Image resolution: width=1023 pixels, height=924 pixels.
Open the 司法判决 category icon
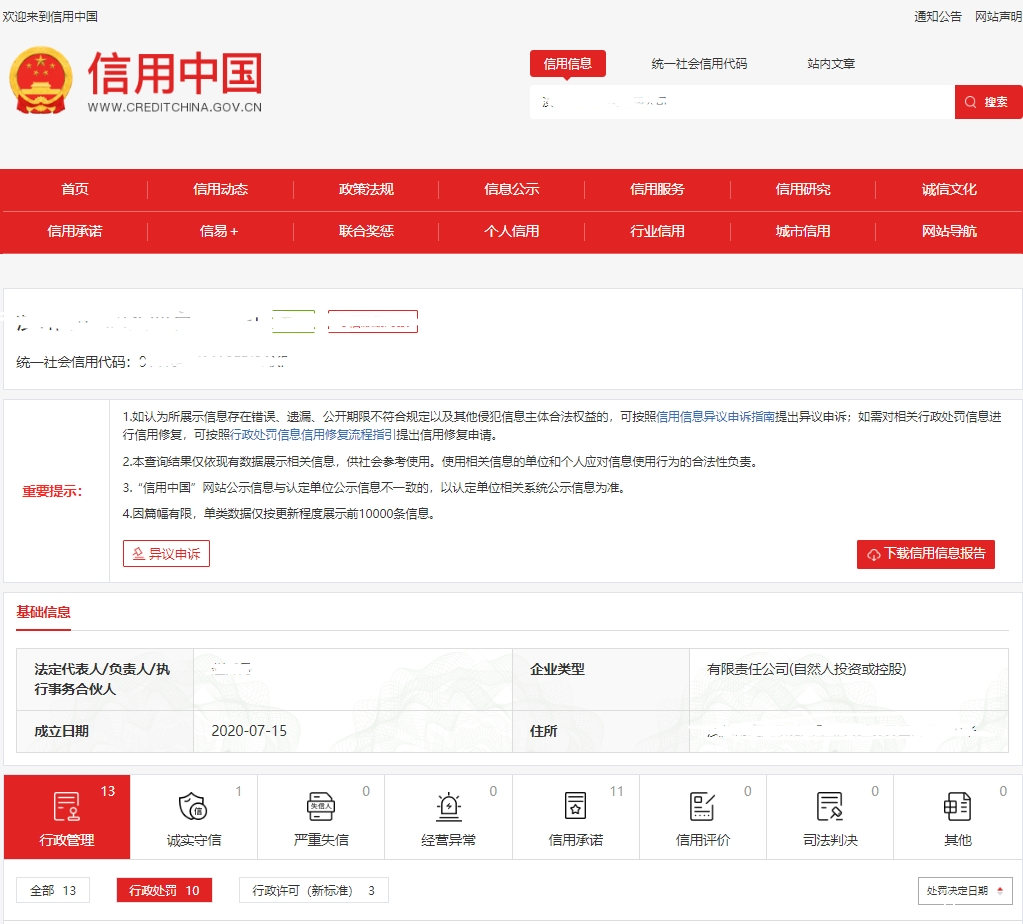pyautogui.click(x=830, y=807)
